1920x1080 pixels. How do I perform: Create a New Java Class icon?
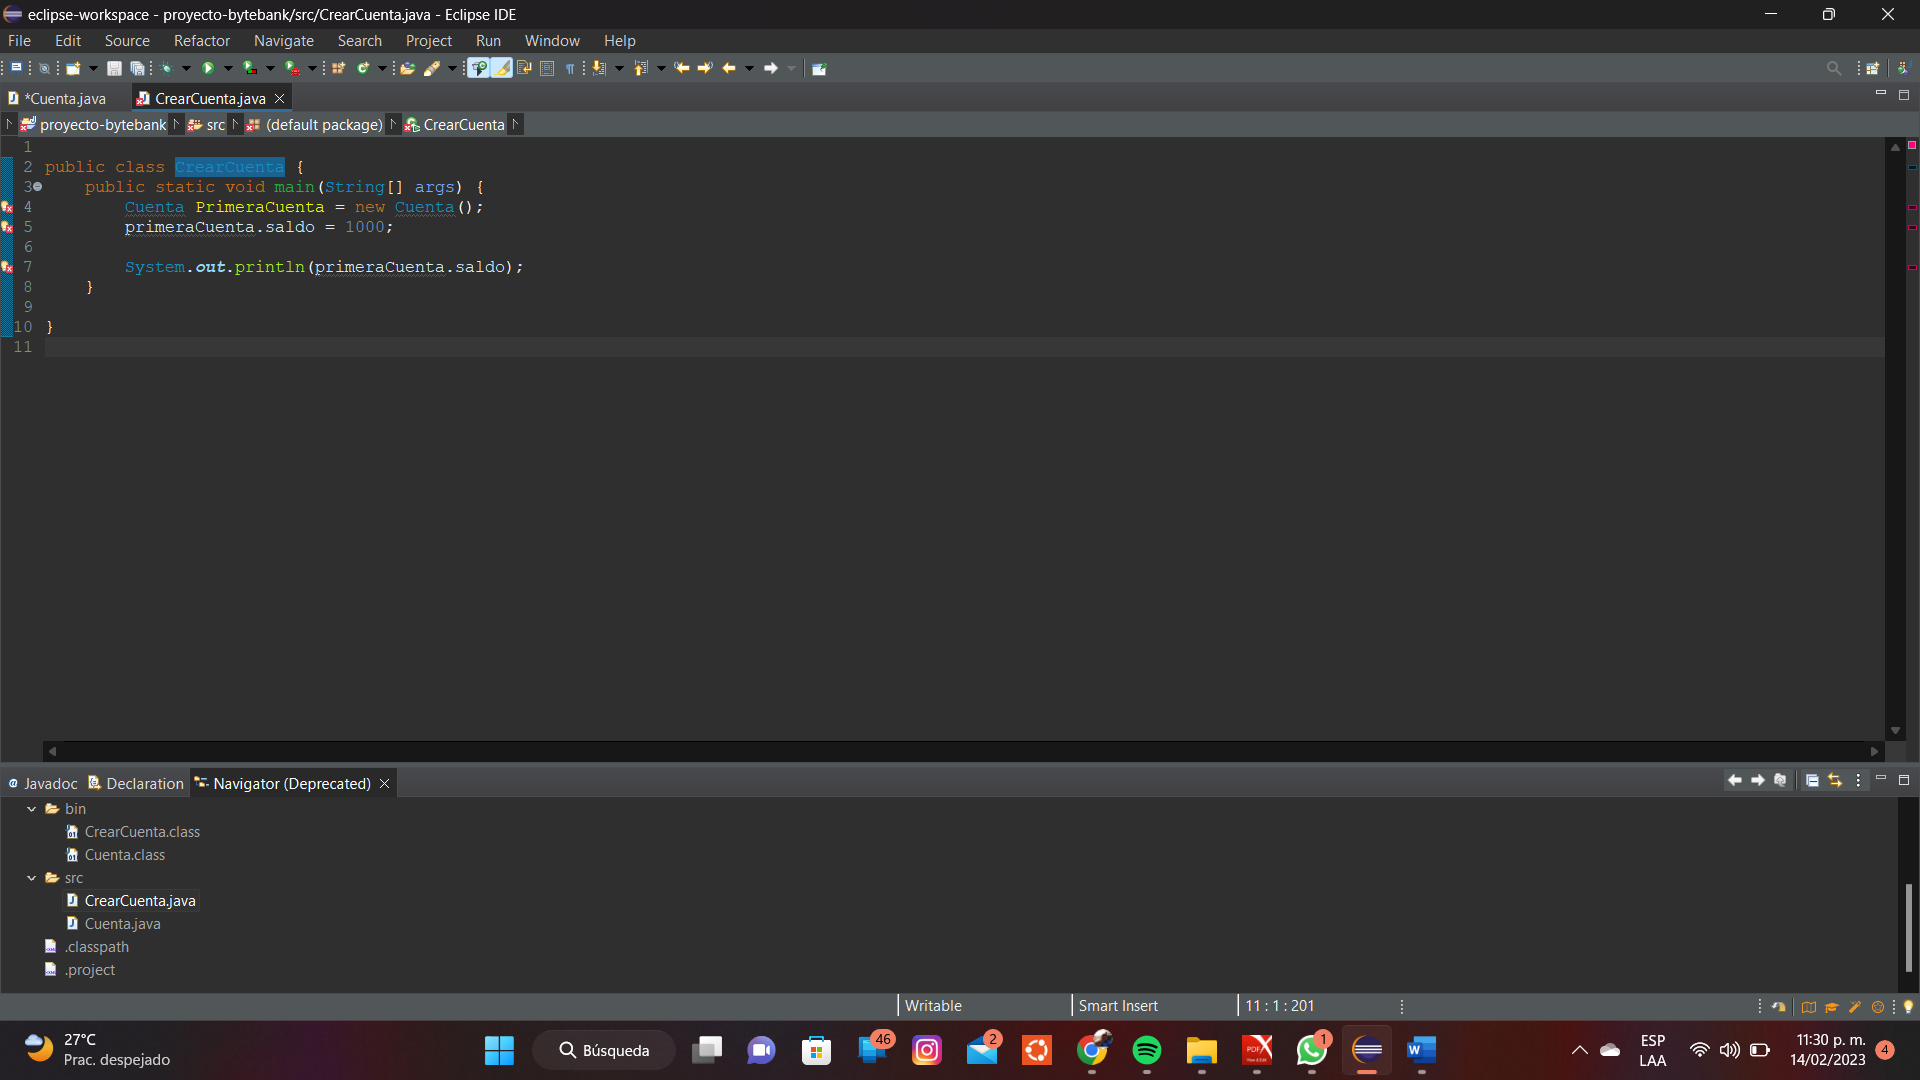pyautogui.click(x=363, y=68)
